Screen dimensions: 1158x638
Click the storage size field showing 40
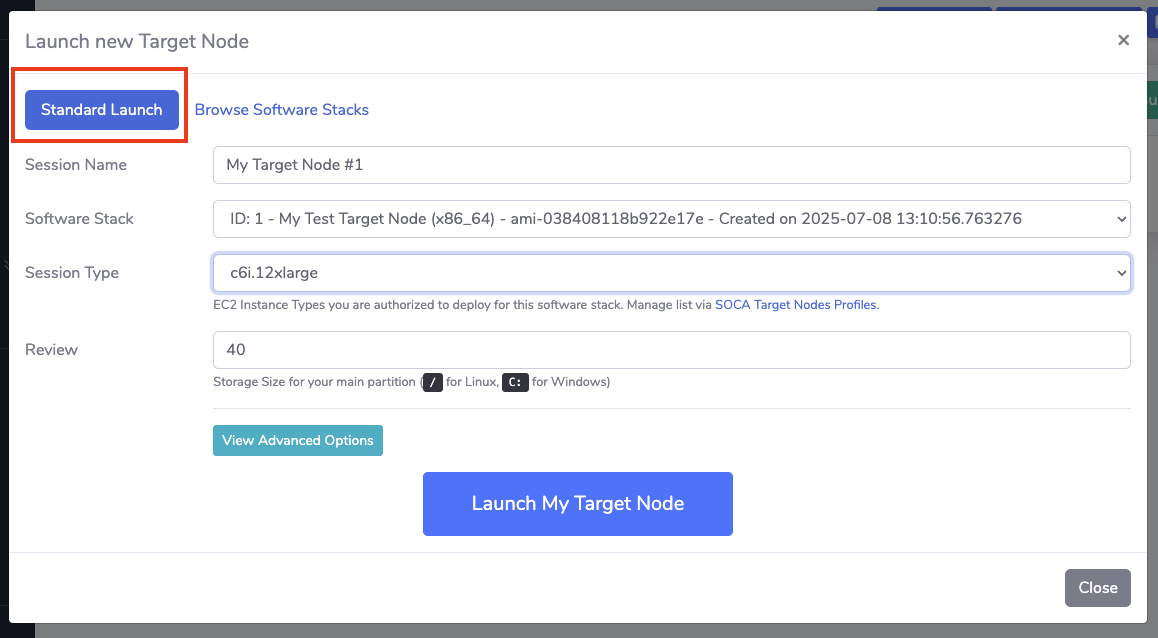click(x=671, y=350)
